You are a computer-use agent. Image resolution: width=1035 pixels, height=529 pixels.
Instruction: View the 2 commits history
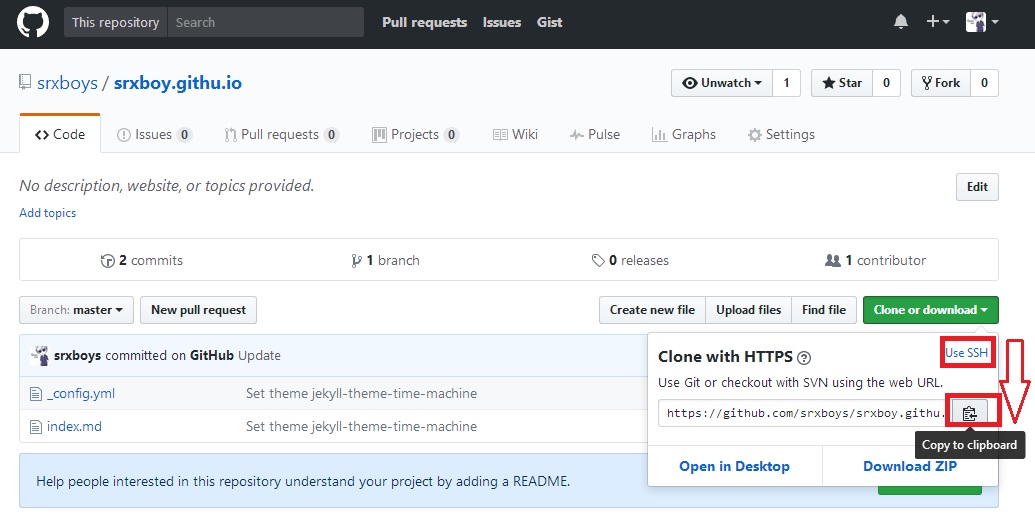point(141,260)
